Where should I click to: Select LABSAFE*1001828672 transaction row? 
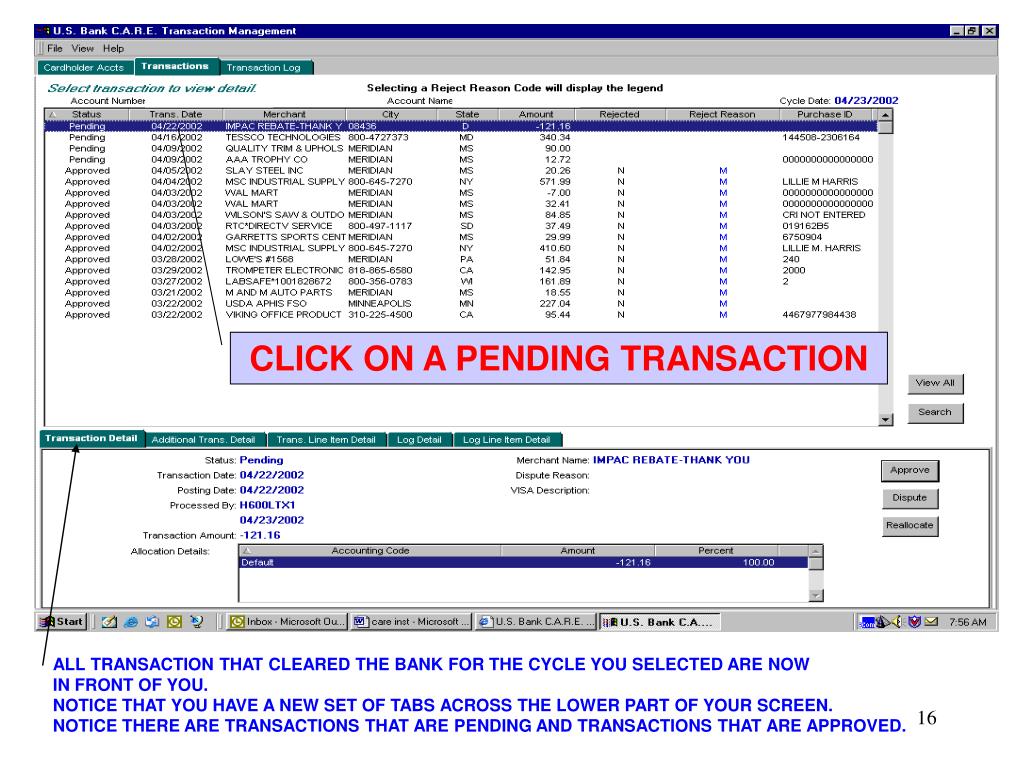point(461,281)
